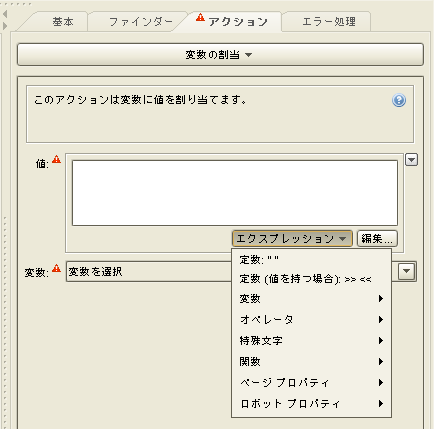Click the right expand arrow at panel edge
Image resolution: width=434 pixels, height=429 pixels.
[5, 26]
